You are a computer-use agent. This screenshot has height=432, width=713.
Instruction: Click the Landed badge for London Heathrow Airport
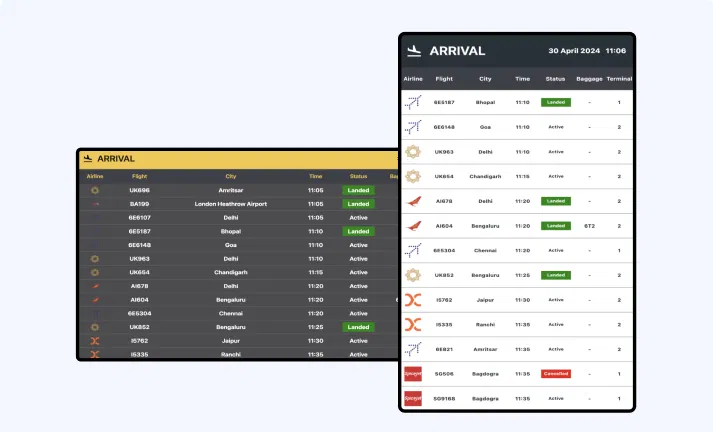point(358,203)
